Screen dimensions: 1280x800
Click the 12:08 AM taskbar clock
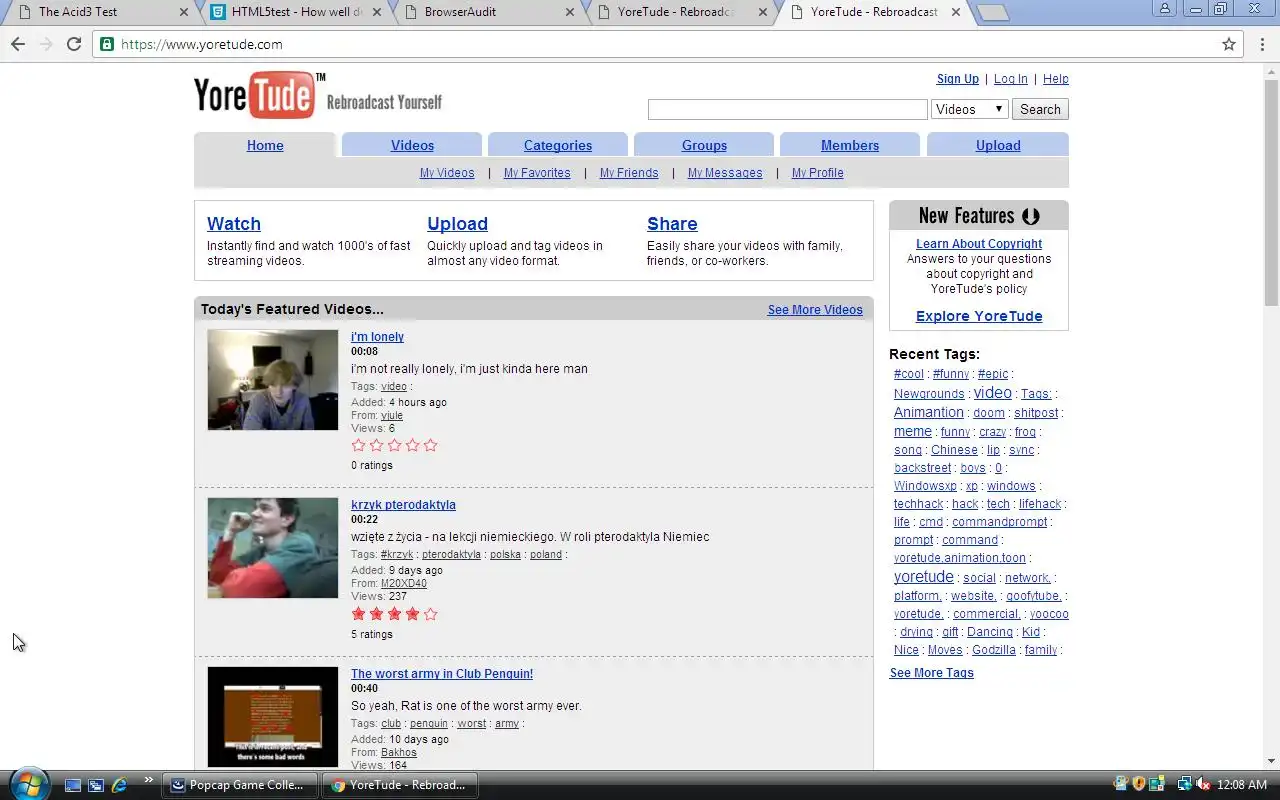1243,785
